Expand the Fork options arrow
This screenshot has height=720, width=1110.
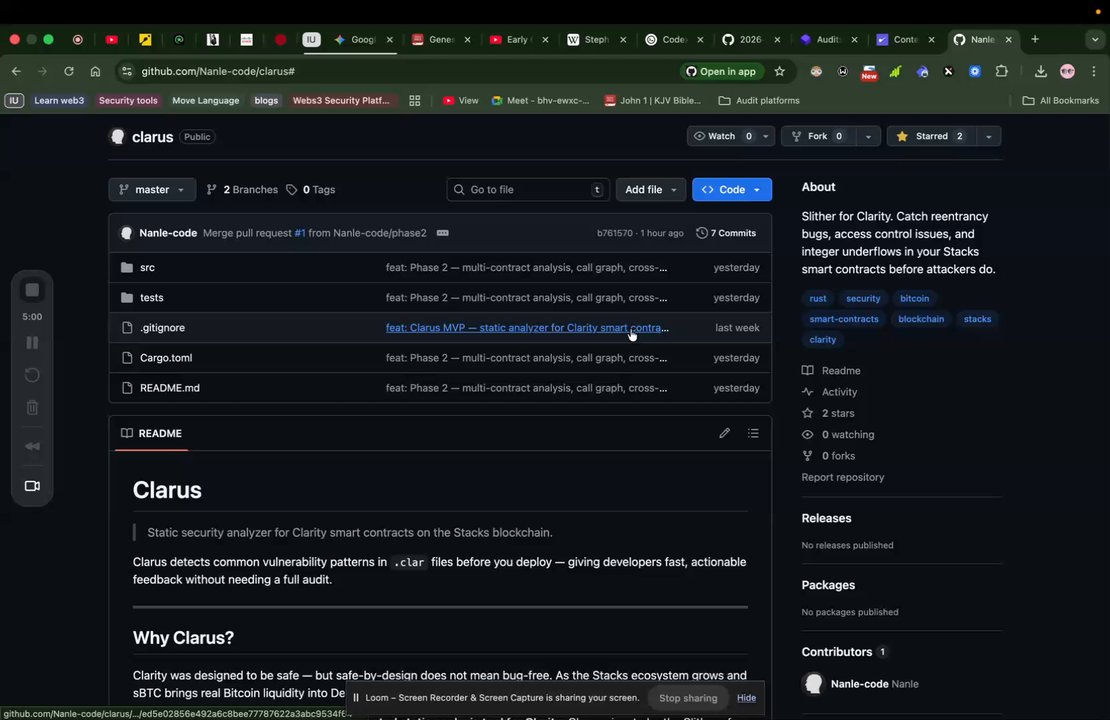pyautogui.click(x=868, y=137)
